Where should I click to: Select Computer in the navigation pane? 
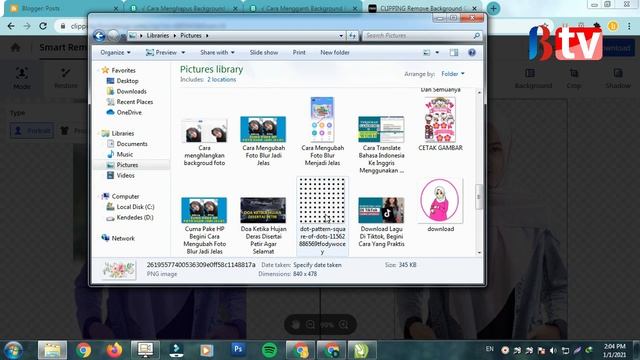[125, 196]
